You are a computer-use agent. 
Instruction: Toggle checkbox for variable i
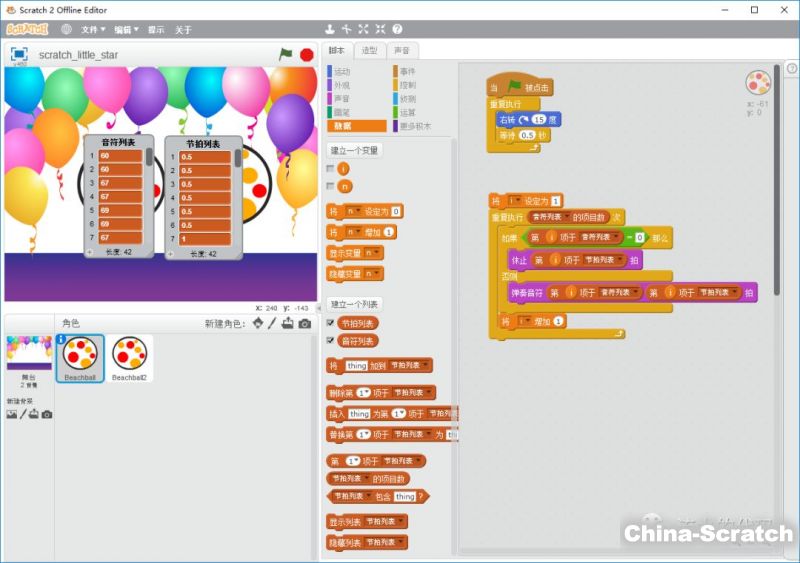331,169
